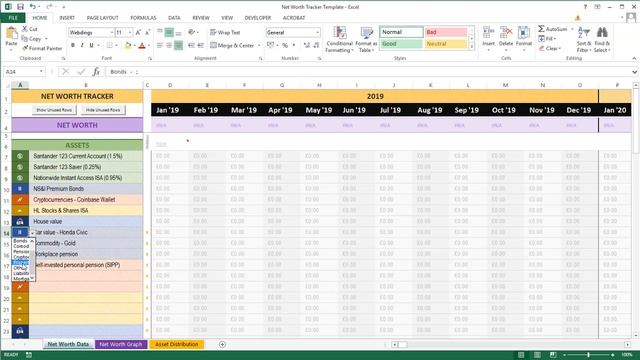Apply the Fill Color bucket
The height and width of the screenshot is (360, 640).
coord(128,45)
